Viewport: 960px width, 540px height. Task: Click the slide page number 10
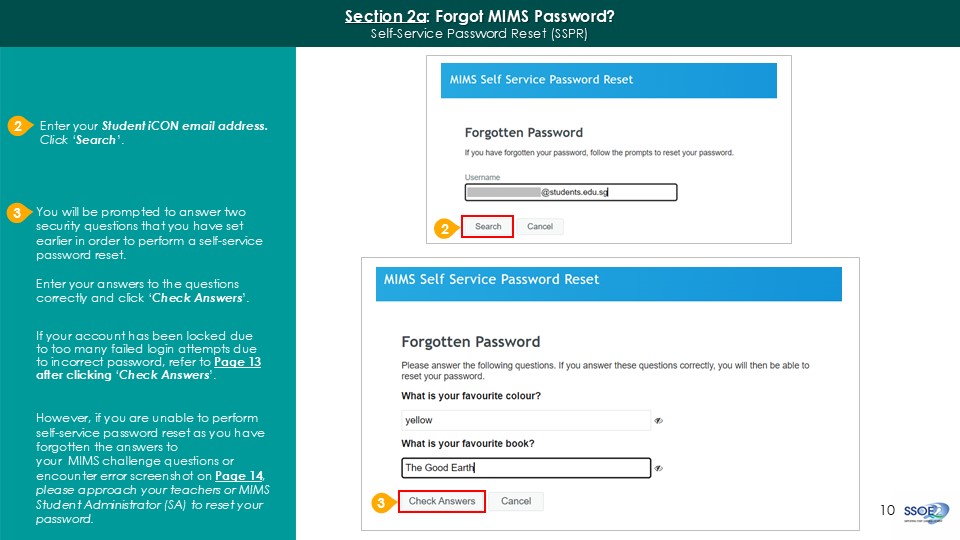[x=887, y=510]
